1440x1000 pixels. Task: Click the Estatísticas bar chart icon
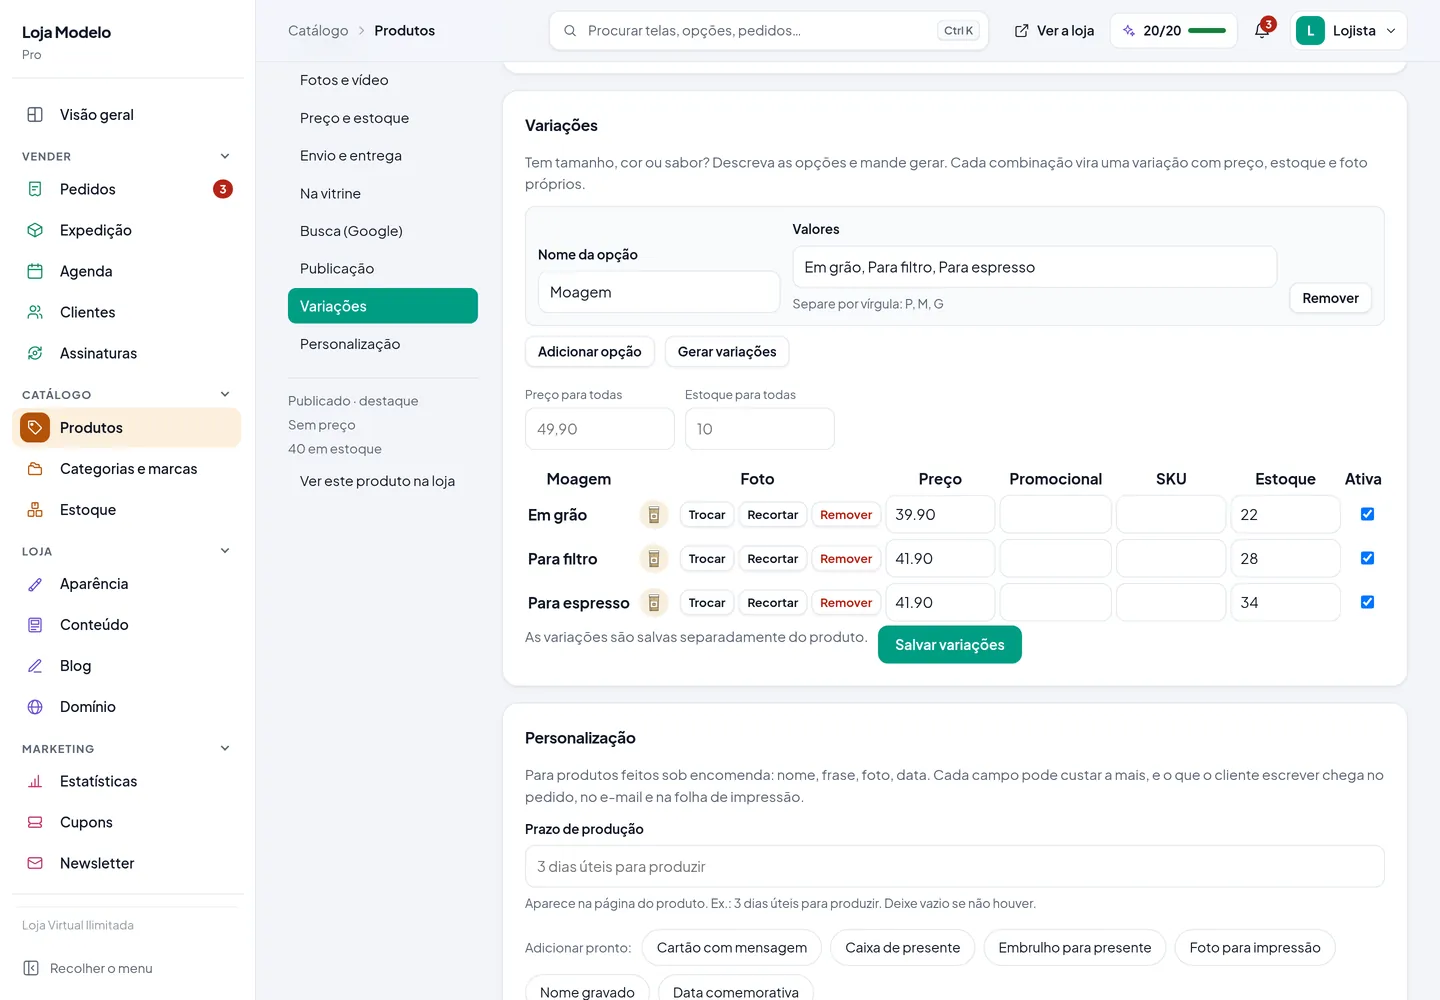[35, 781]
